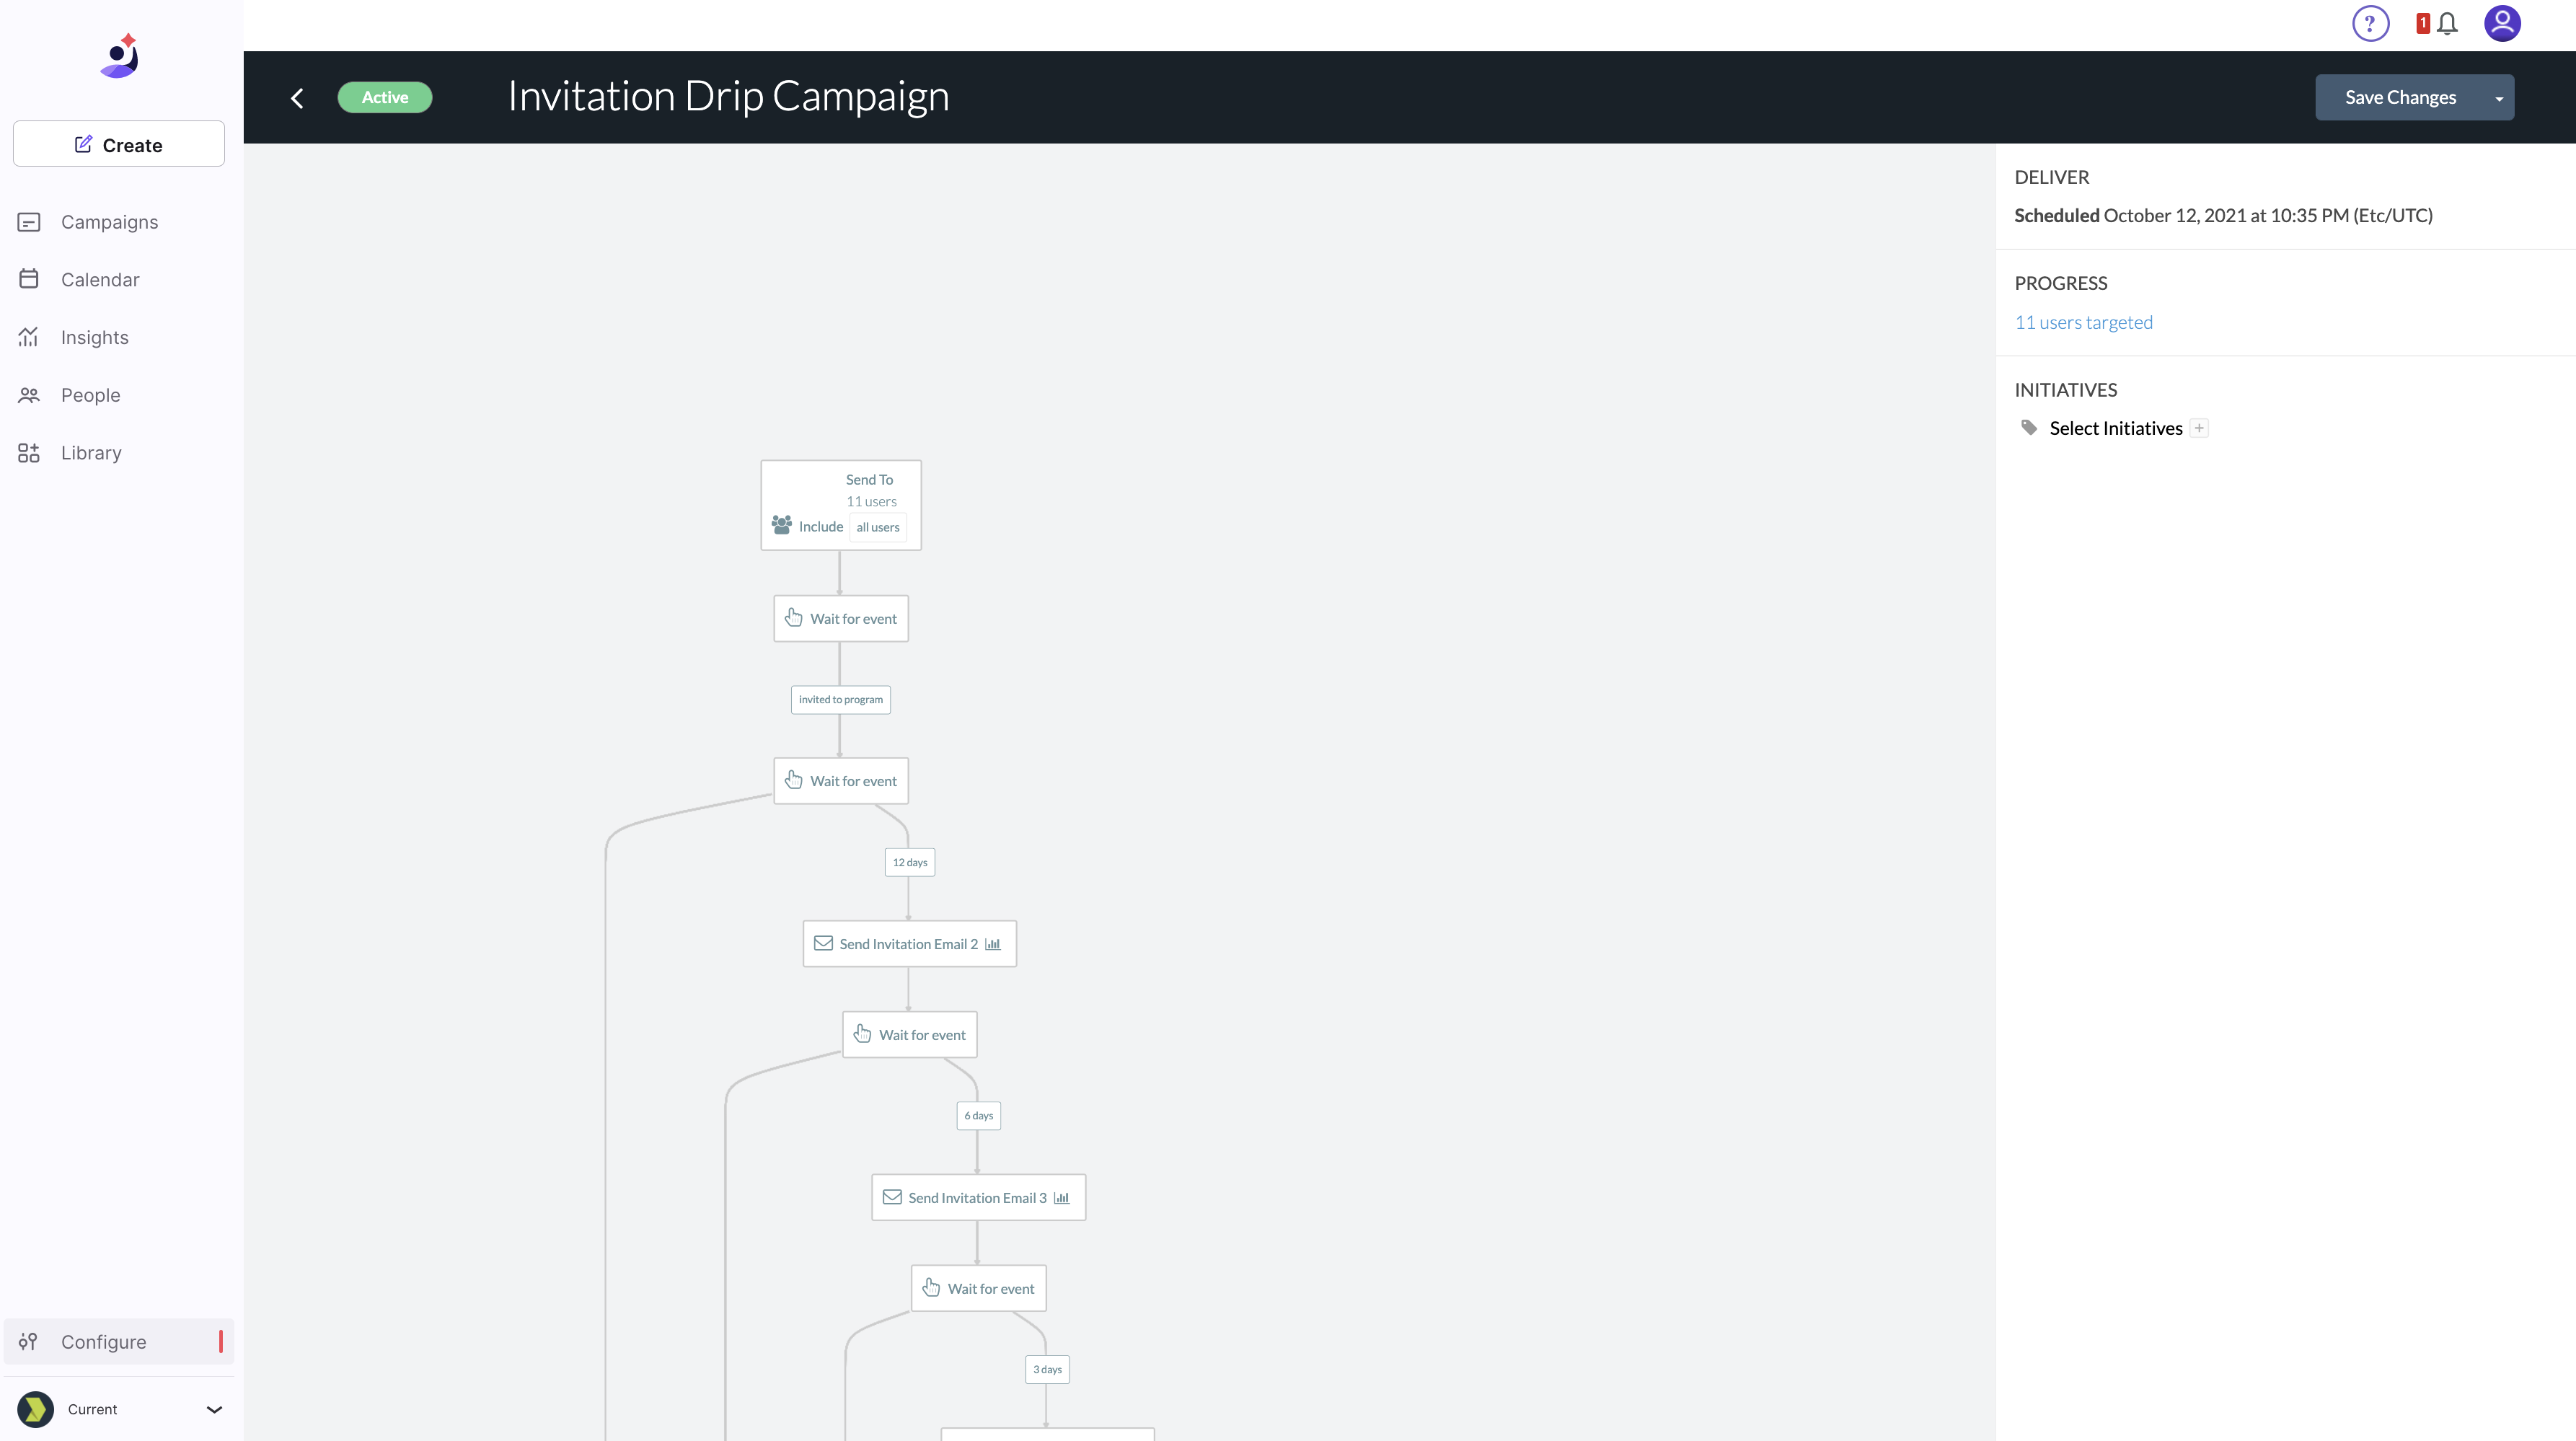Click the Campaigns sidebar icon
Image resolution: width=2576 pixels, height=1441 pixels.
click(29, 222)
